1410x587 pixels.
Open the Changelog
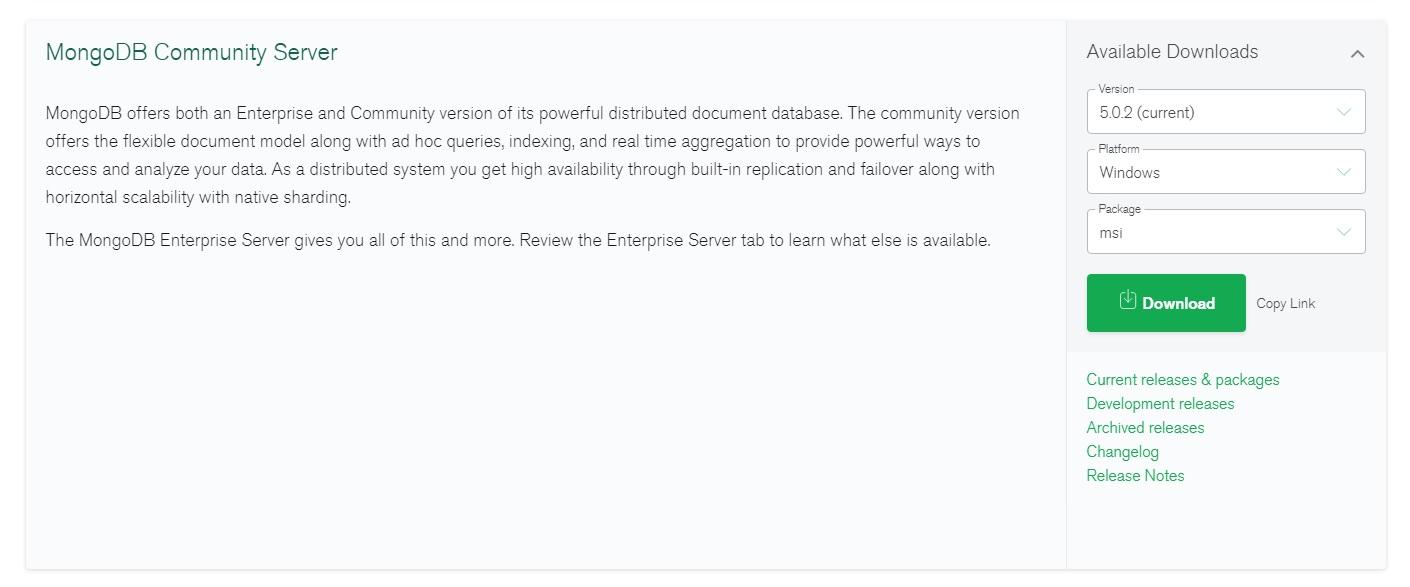click(1122, 451)
